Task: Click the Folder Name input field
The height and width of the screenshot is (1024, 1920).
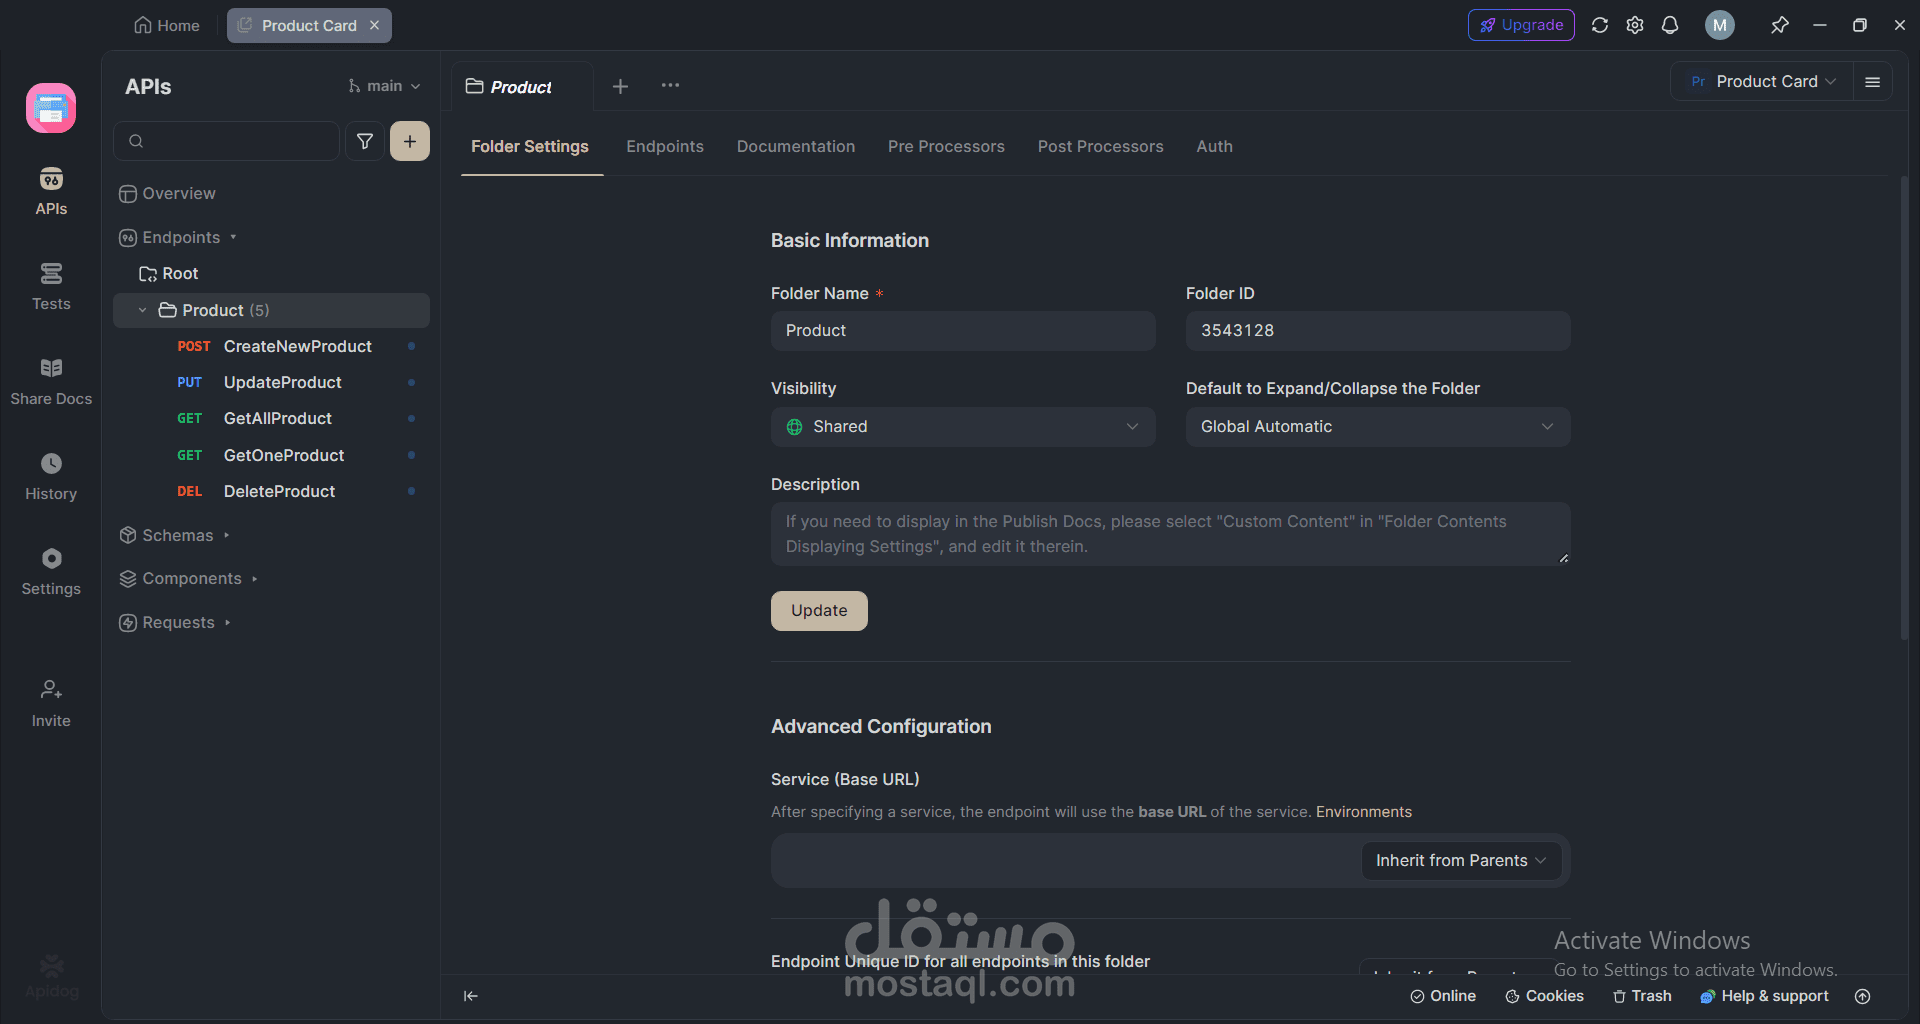Action: click(963, 331)
